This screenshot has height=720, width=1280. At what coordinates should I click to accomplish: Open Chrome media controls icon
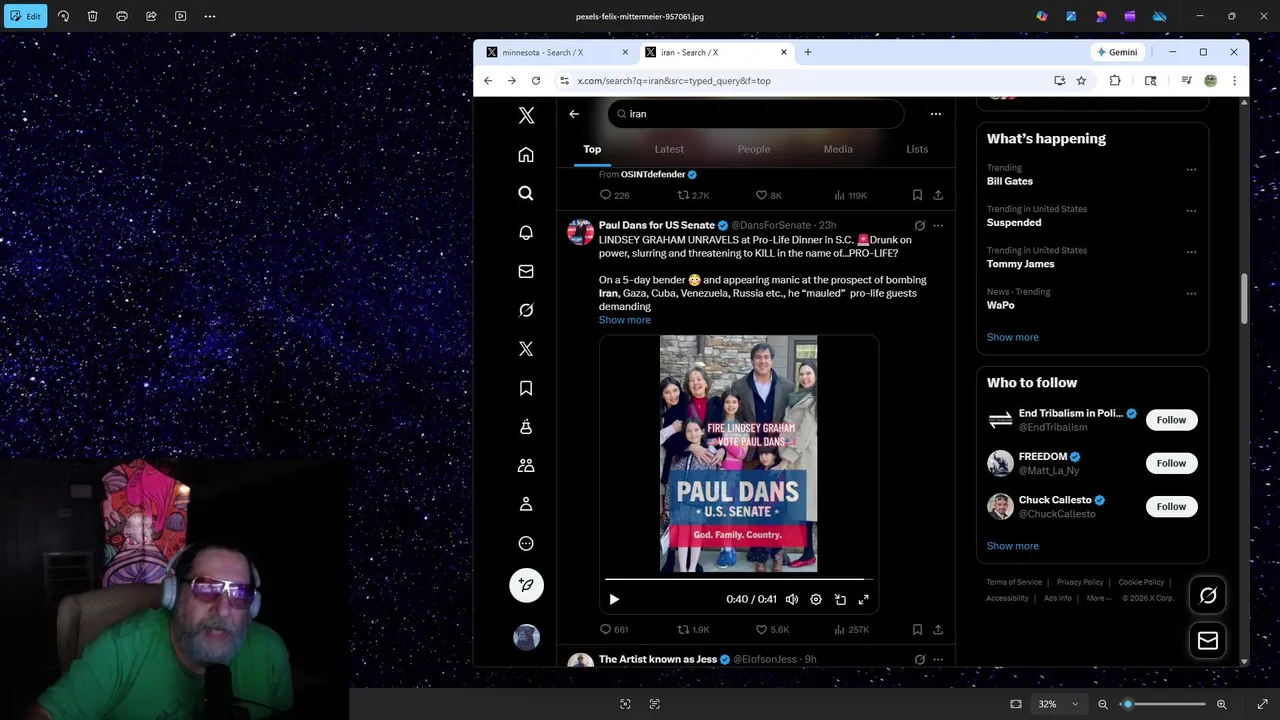1186,81
